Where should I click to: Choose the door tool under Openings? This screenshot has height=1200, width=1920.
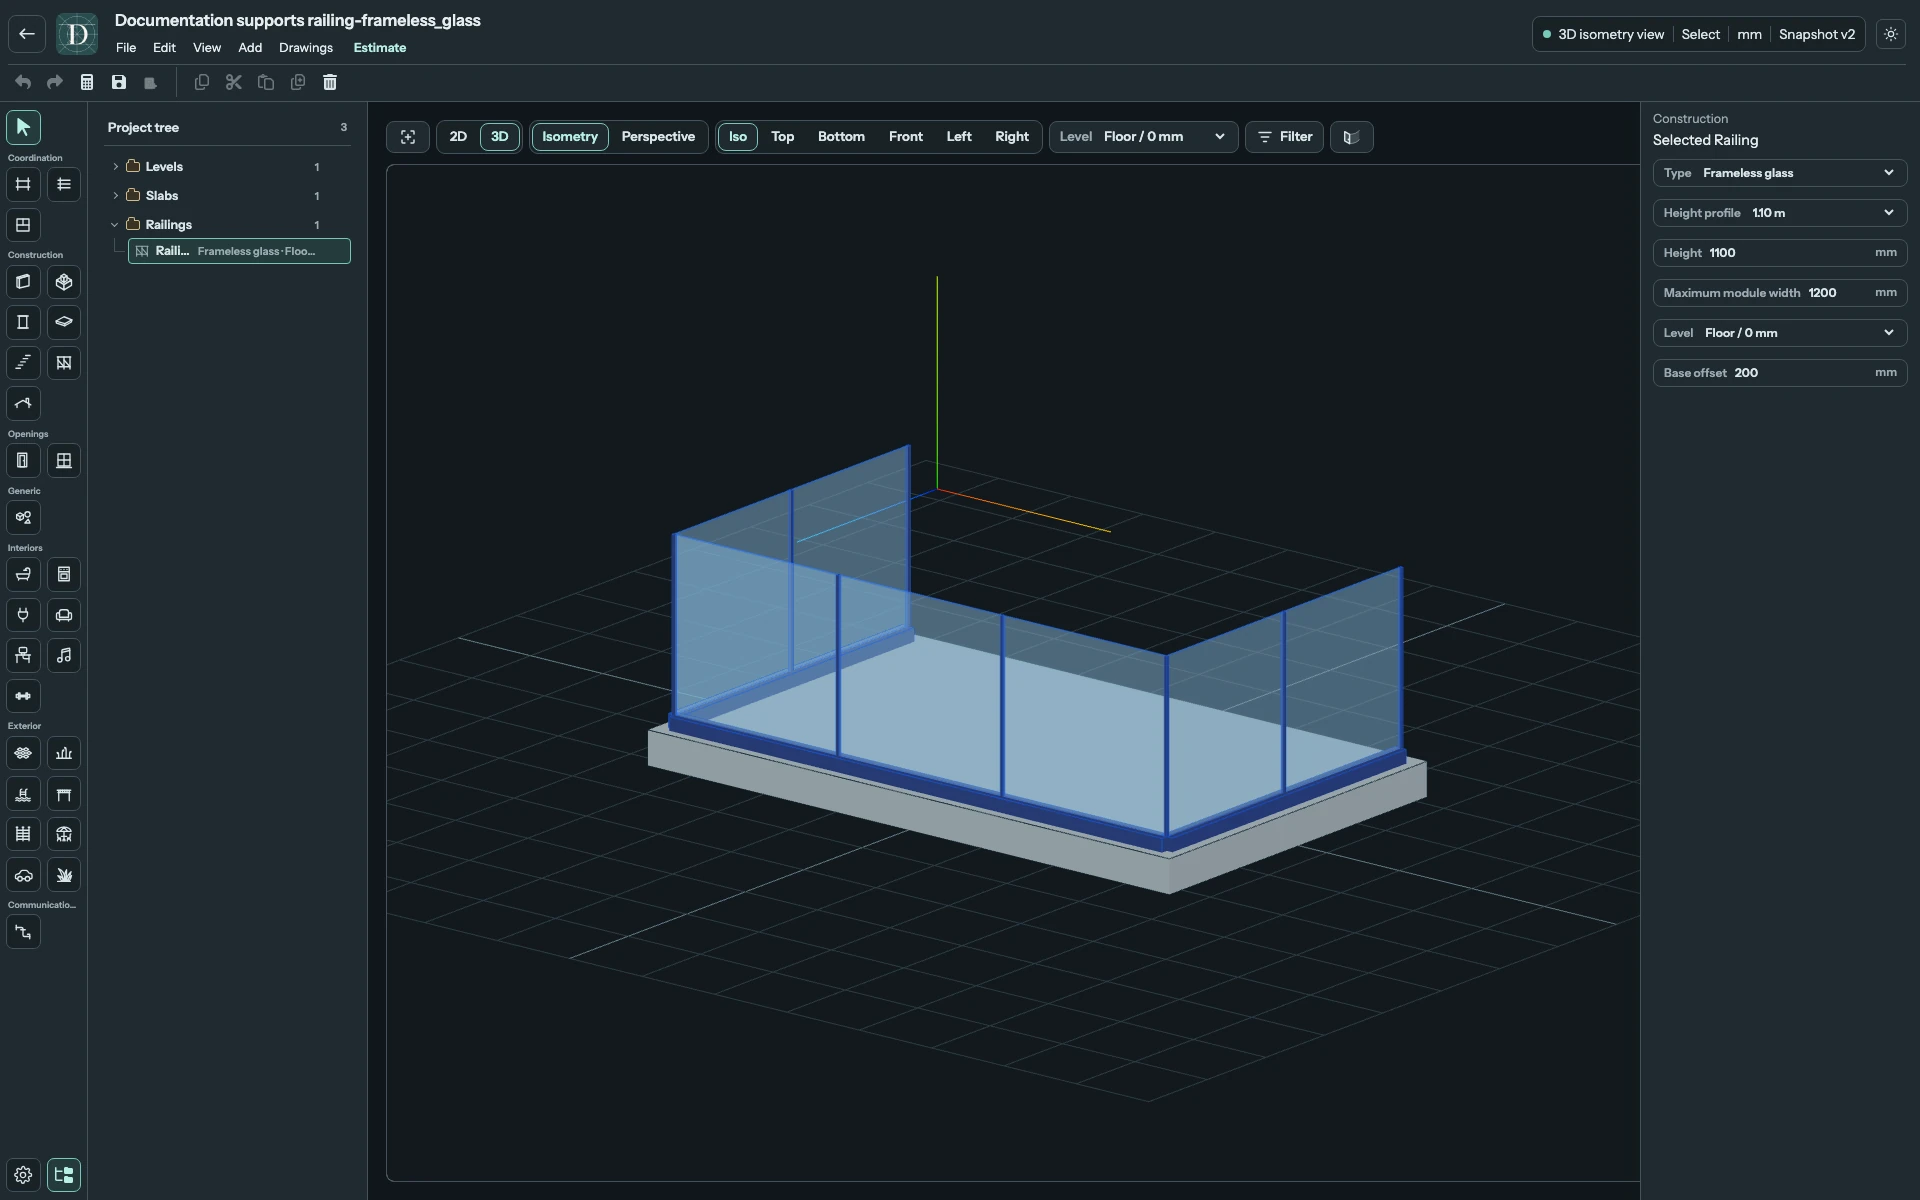23,461
